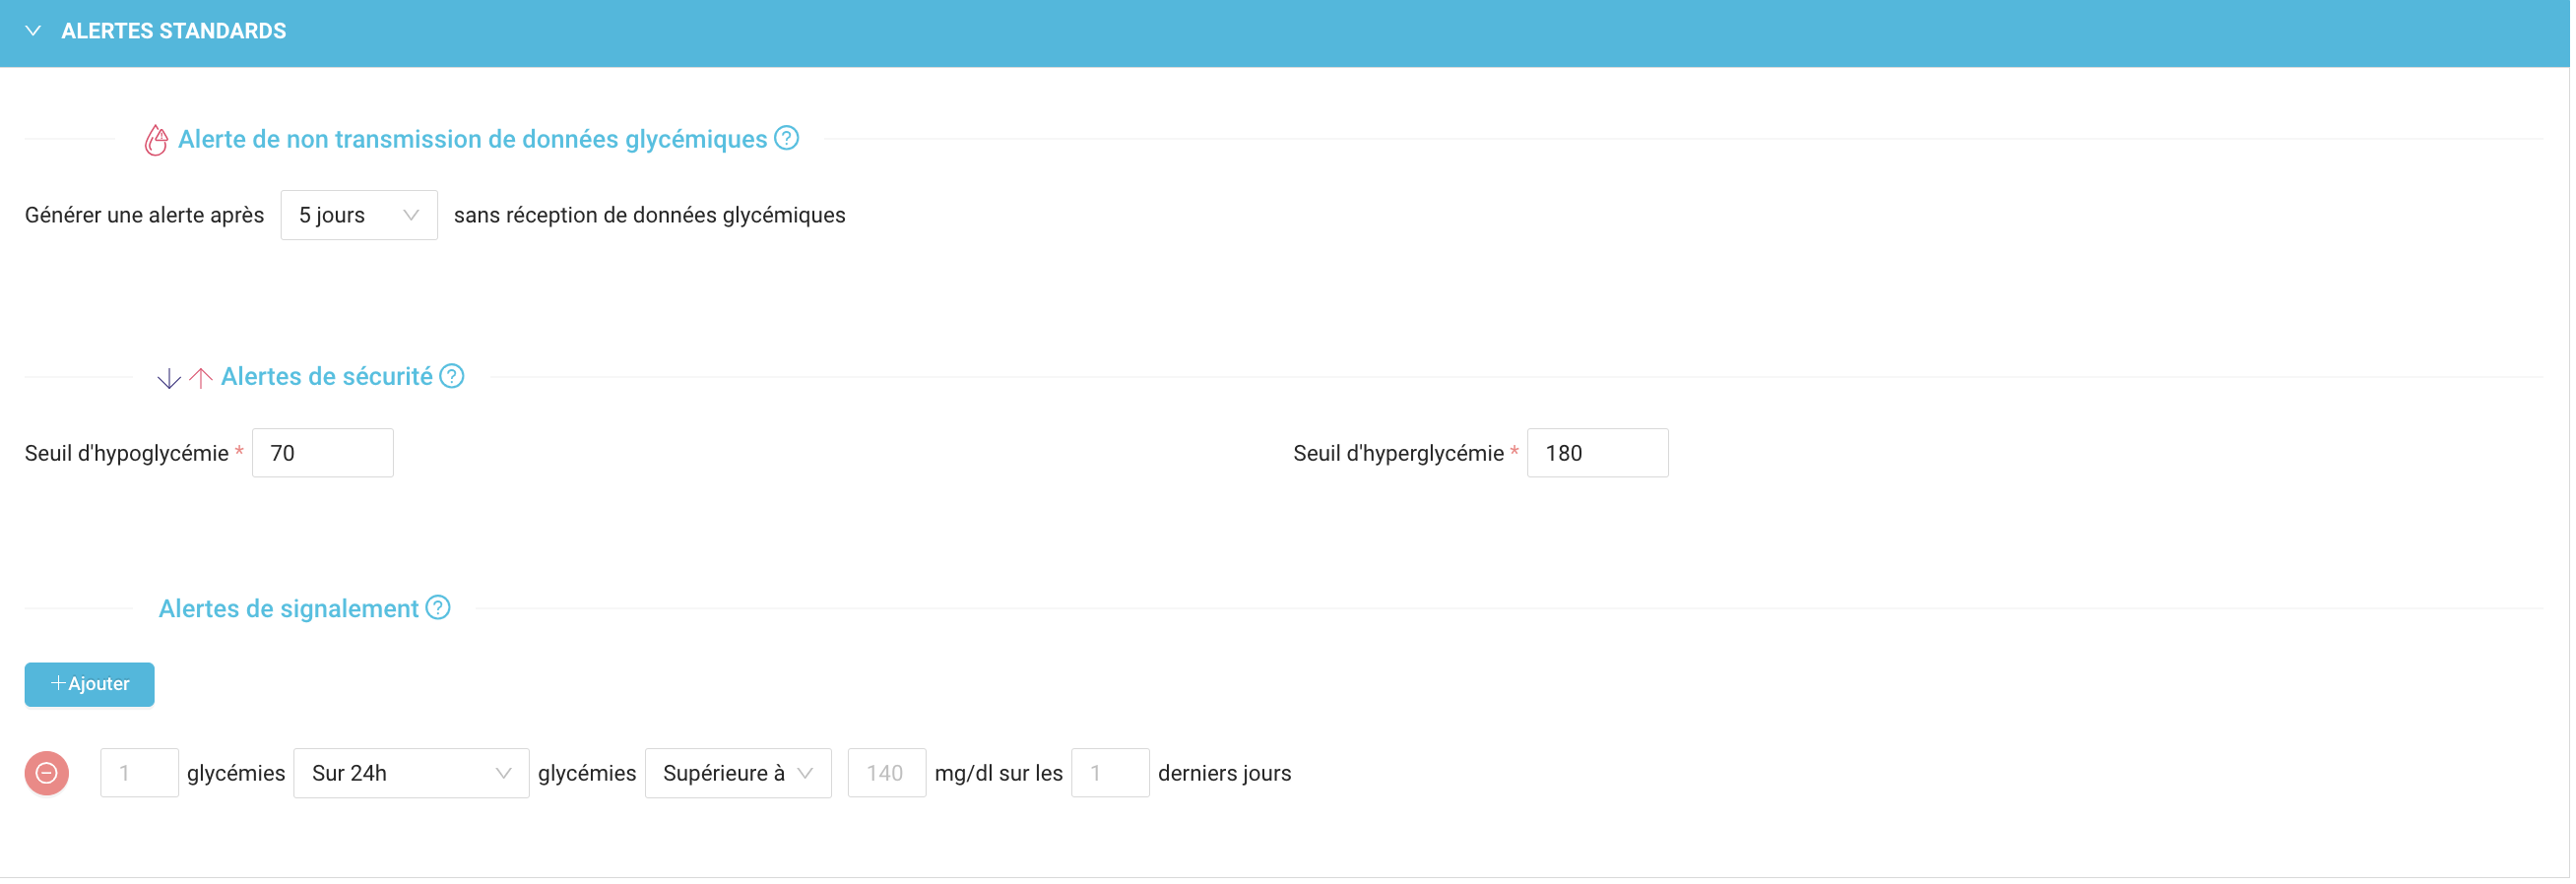The width and height of the screenshot is (2576, 884).
Task: Collapse the Alertes Standards section chevron
Action: point(33,31)
